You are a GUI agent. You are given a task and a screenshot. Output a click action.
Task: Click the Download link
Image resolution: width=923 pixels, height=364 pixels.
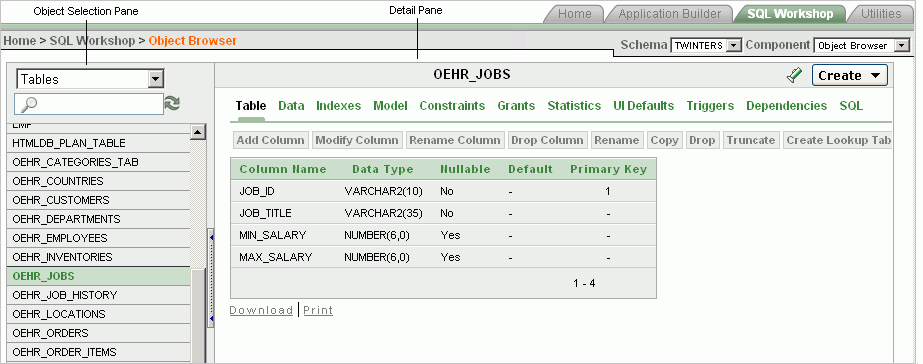[261, 310]
